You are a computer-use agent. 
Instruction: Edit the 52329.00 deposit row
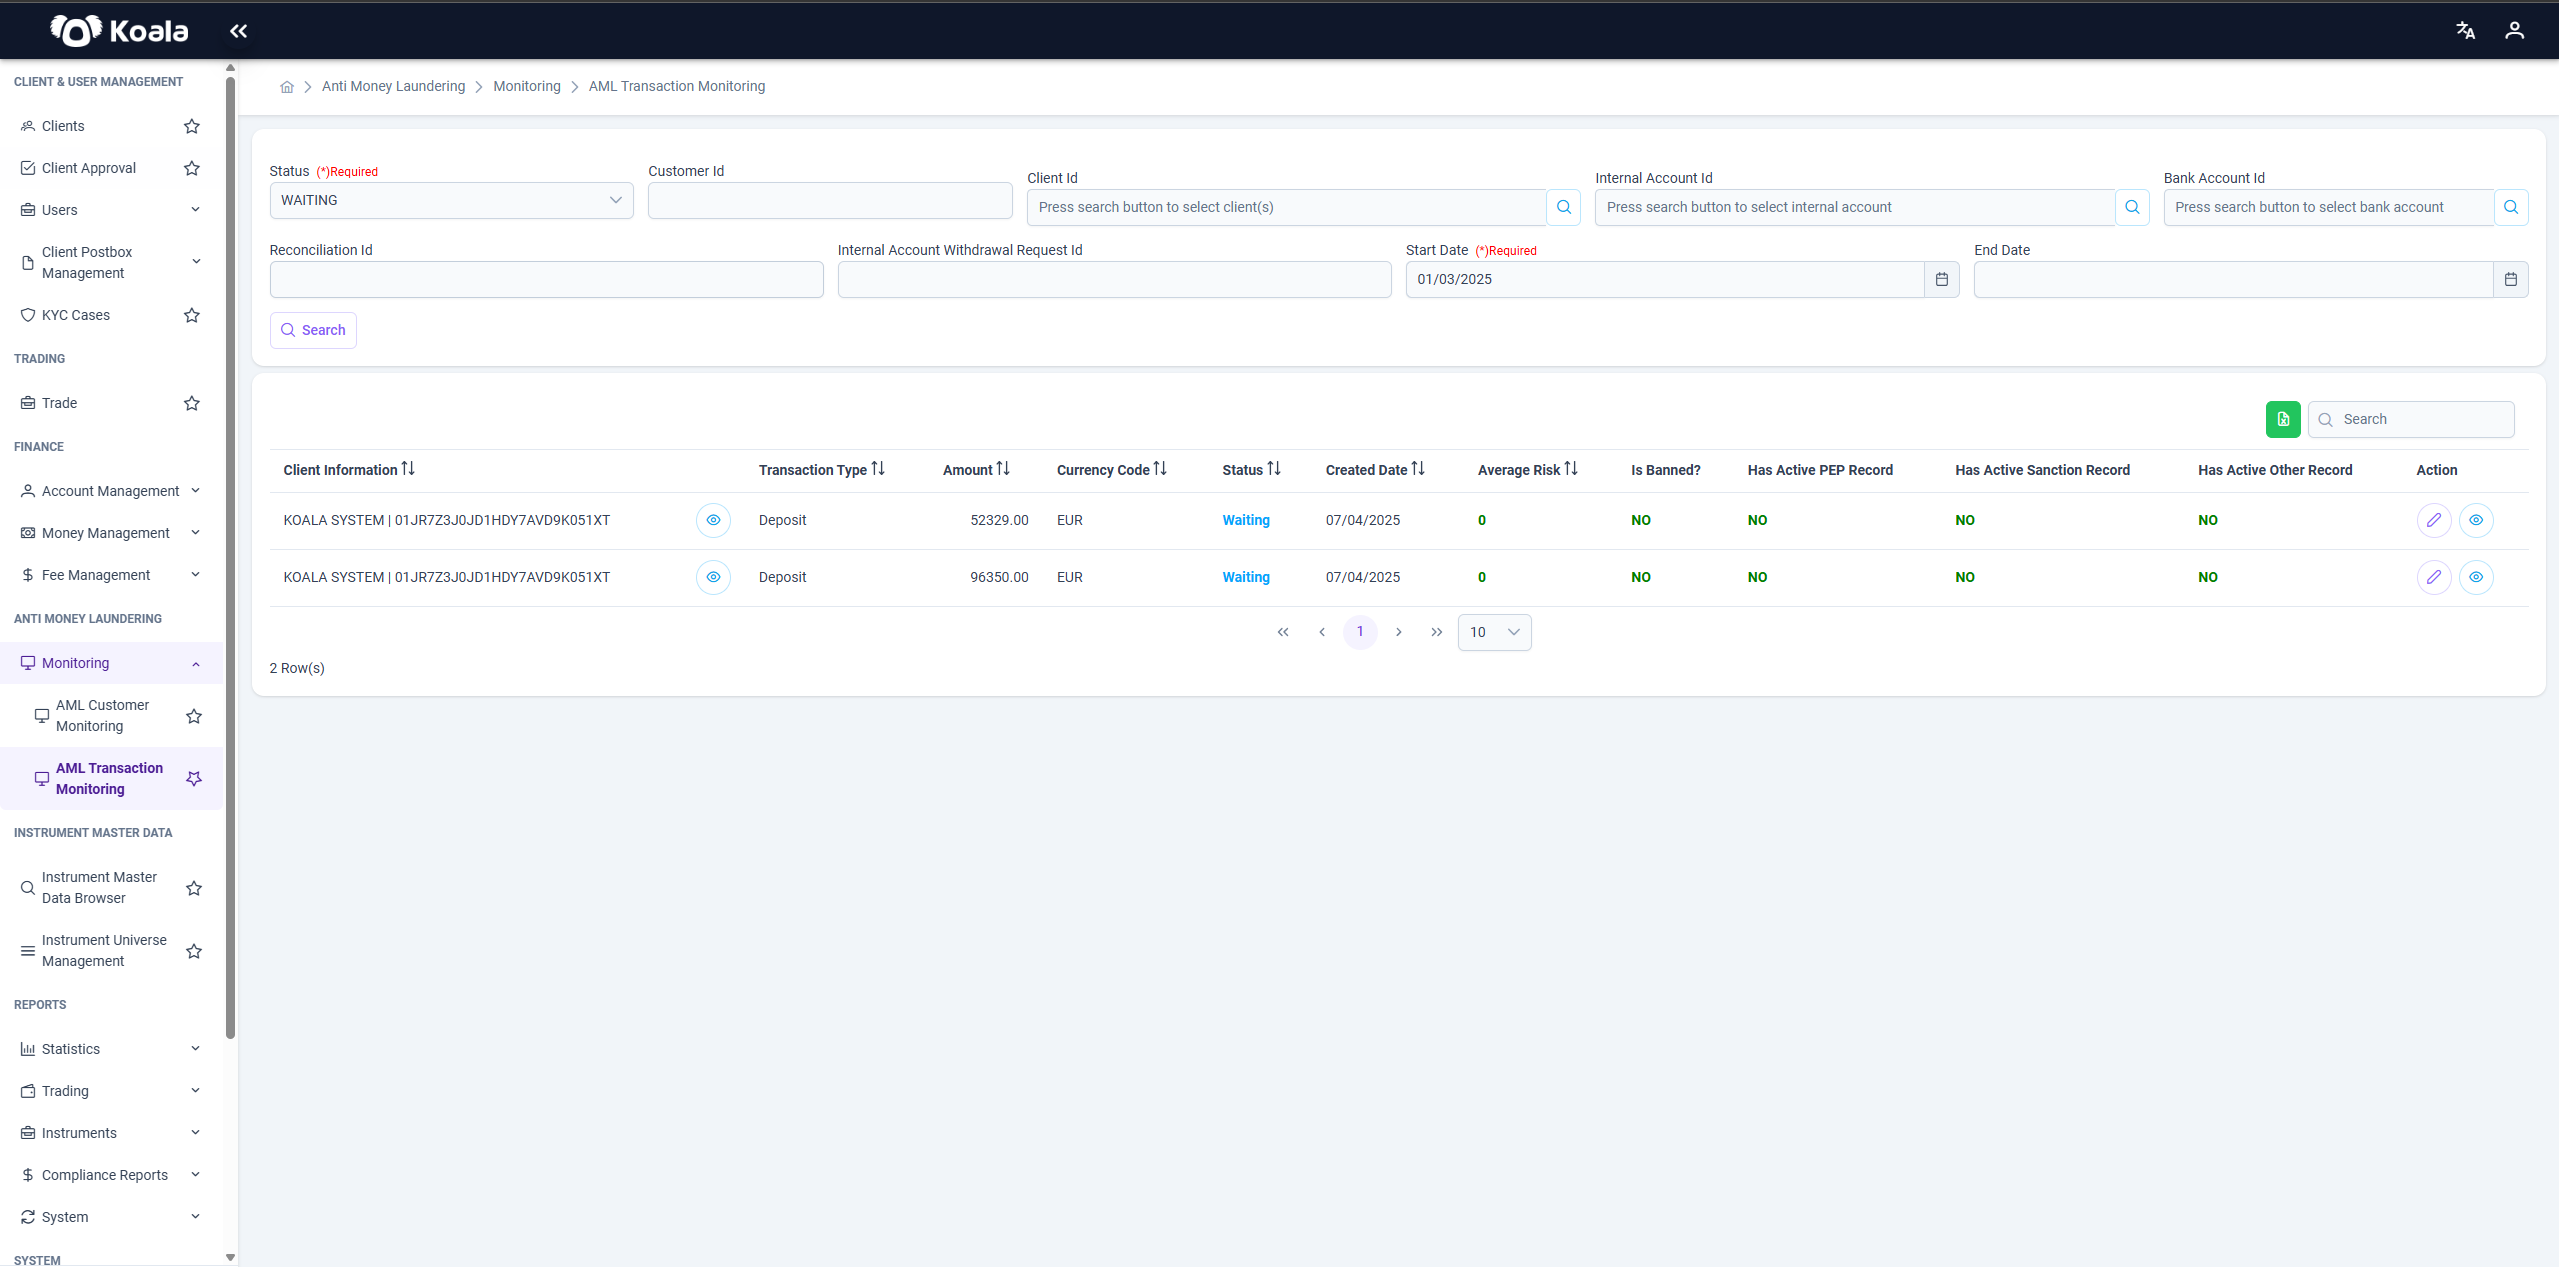click(2434, 520)
